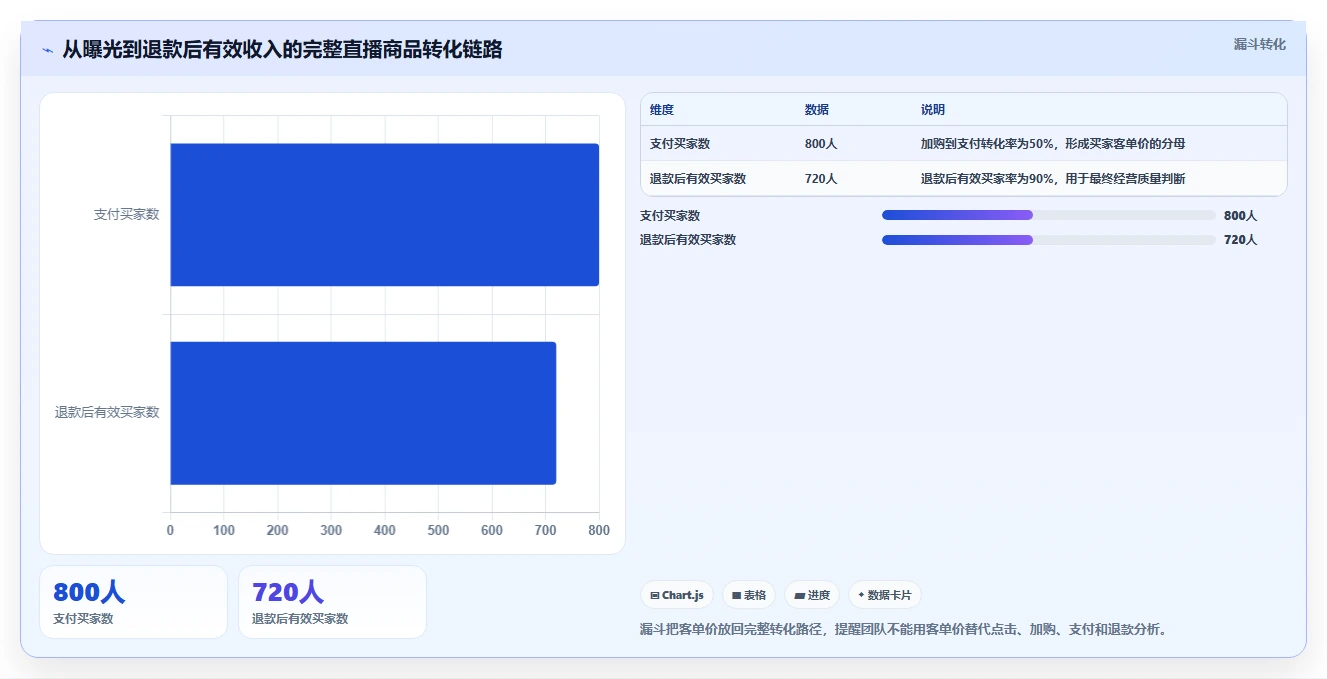Select the Chart.js tag chip

(677, 595)
